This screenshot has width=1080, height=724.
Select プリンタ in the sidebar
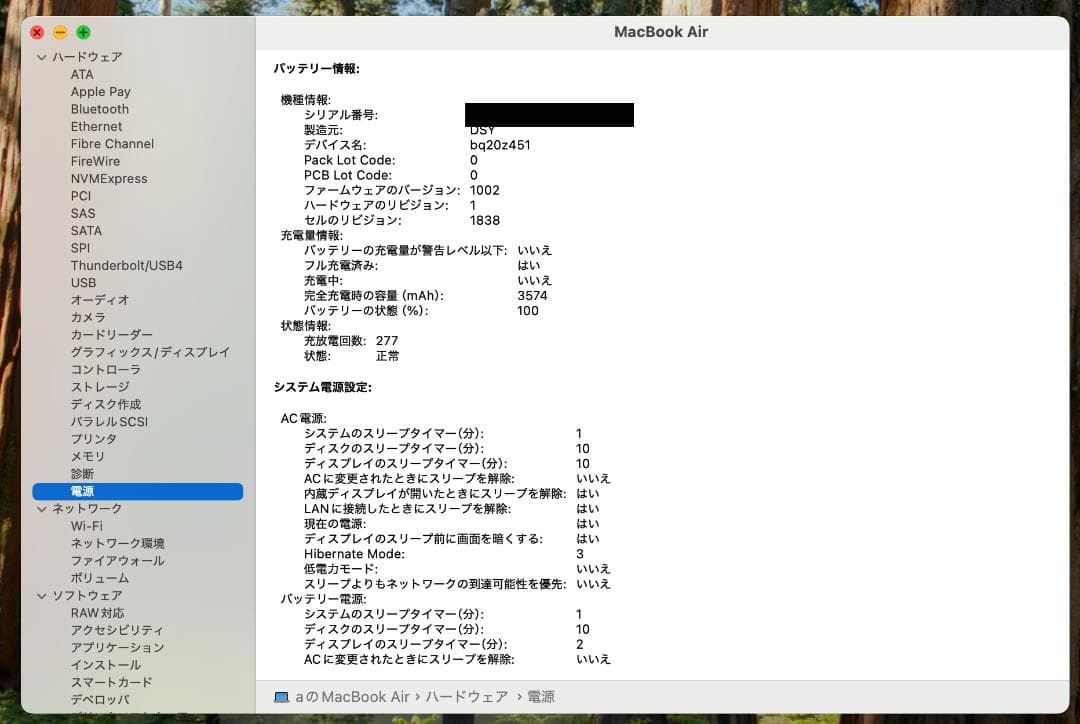pos(94,439)
